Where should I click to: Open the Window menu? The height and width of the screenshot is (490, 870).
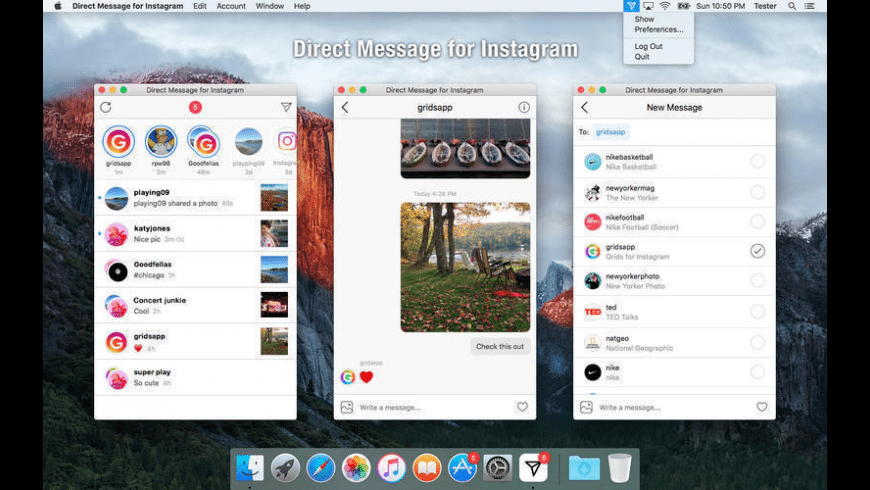tap(270, 6)
